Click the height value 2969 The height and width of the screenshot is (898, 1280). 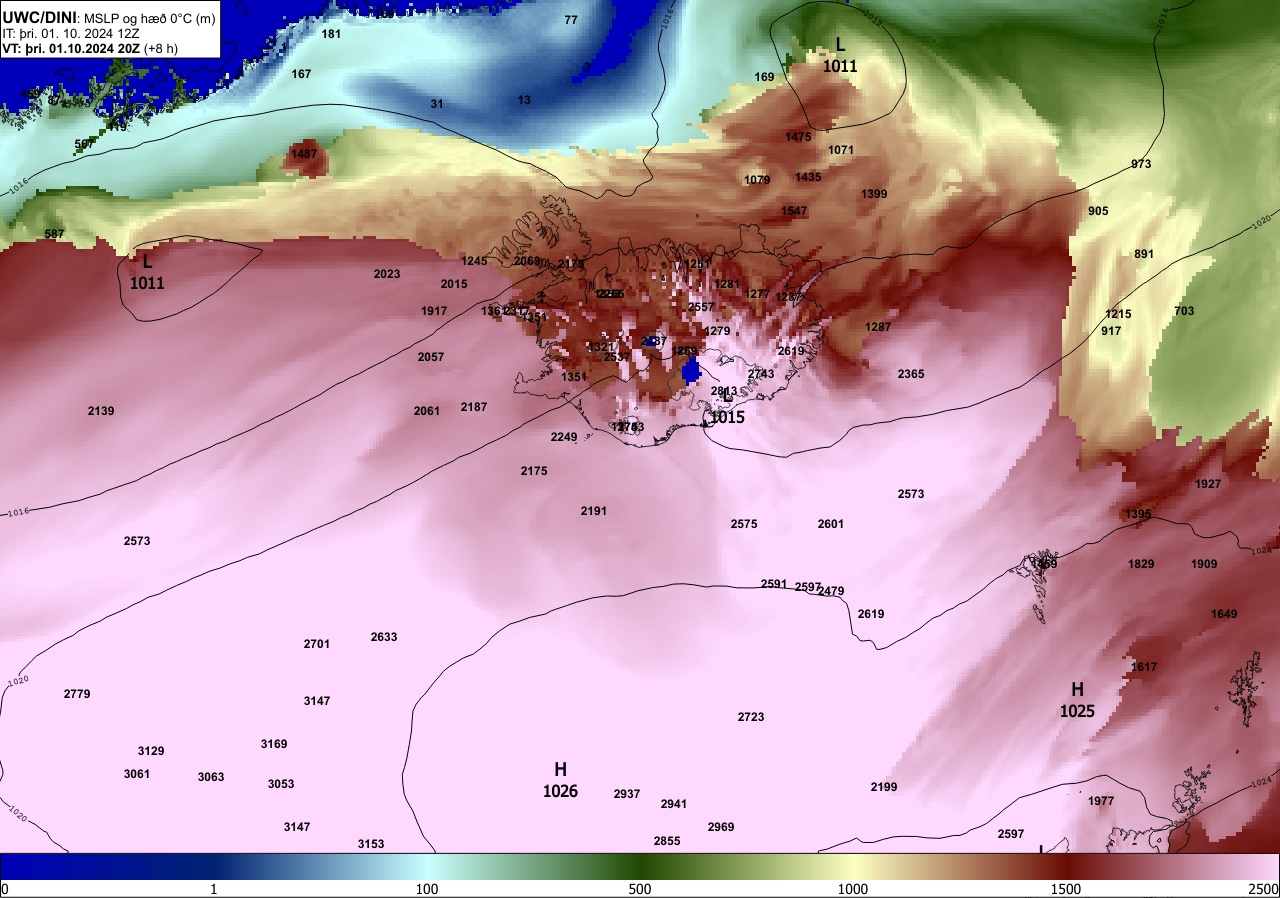(x=721, y=827)
